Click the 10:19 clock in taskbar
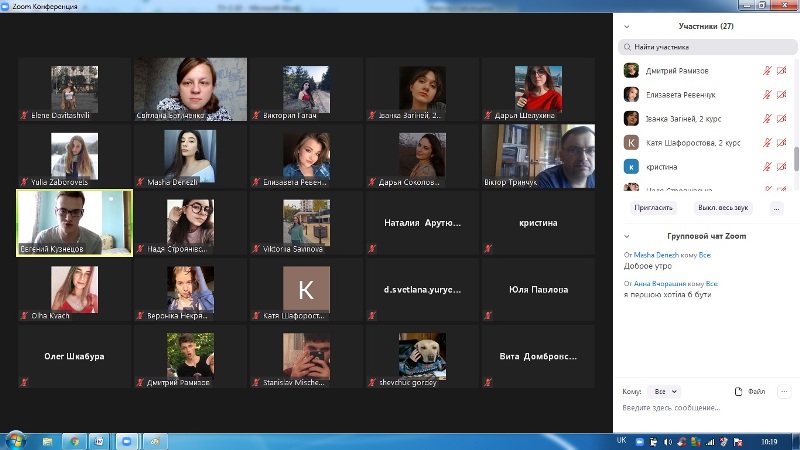Viewport: 800px width, 450px height. pyautogui.click(x=769, y=442)
